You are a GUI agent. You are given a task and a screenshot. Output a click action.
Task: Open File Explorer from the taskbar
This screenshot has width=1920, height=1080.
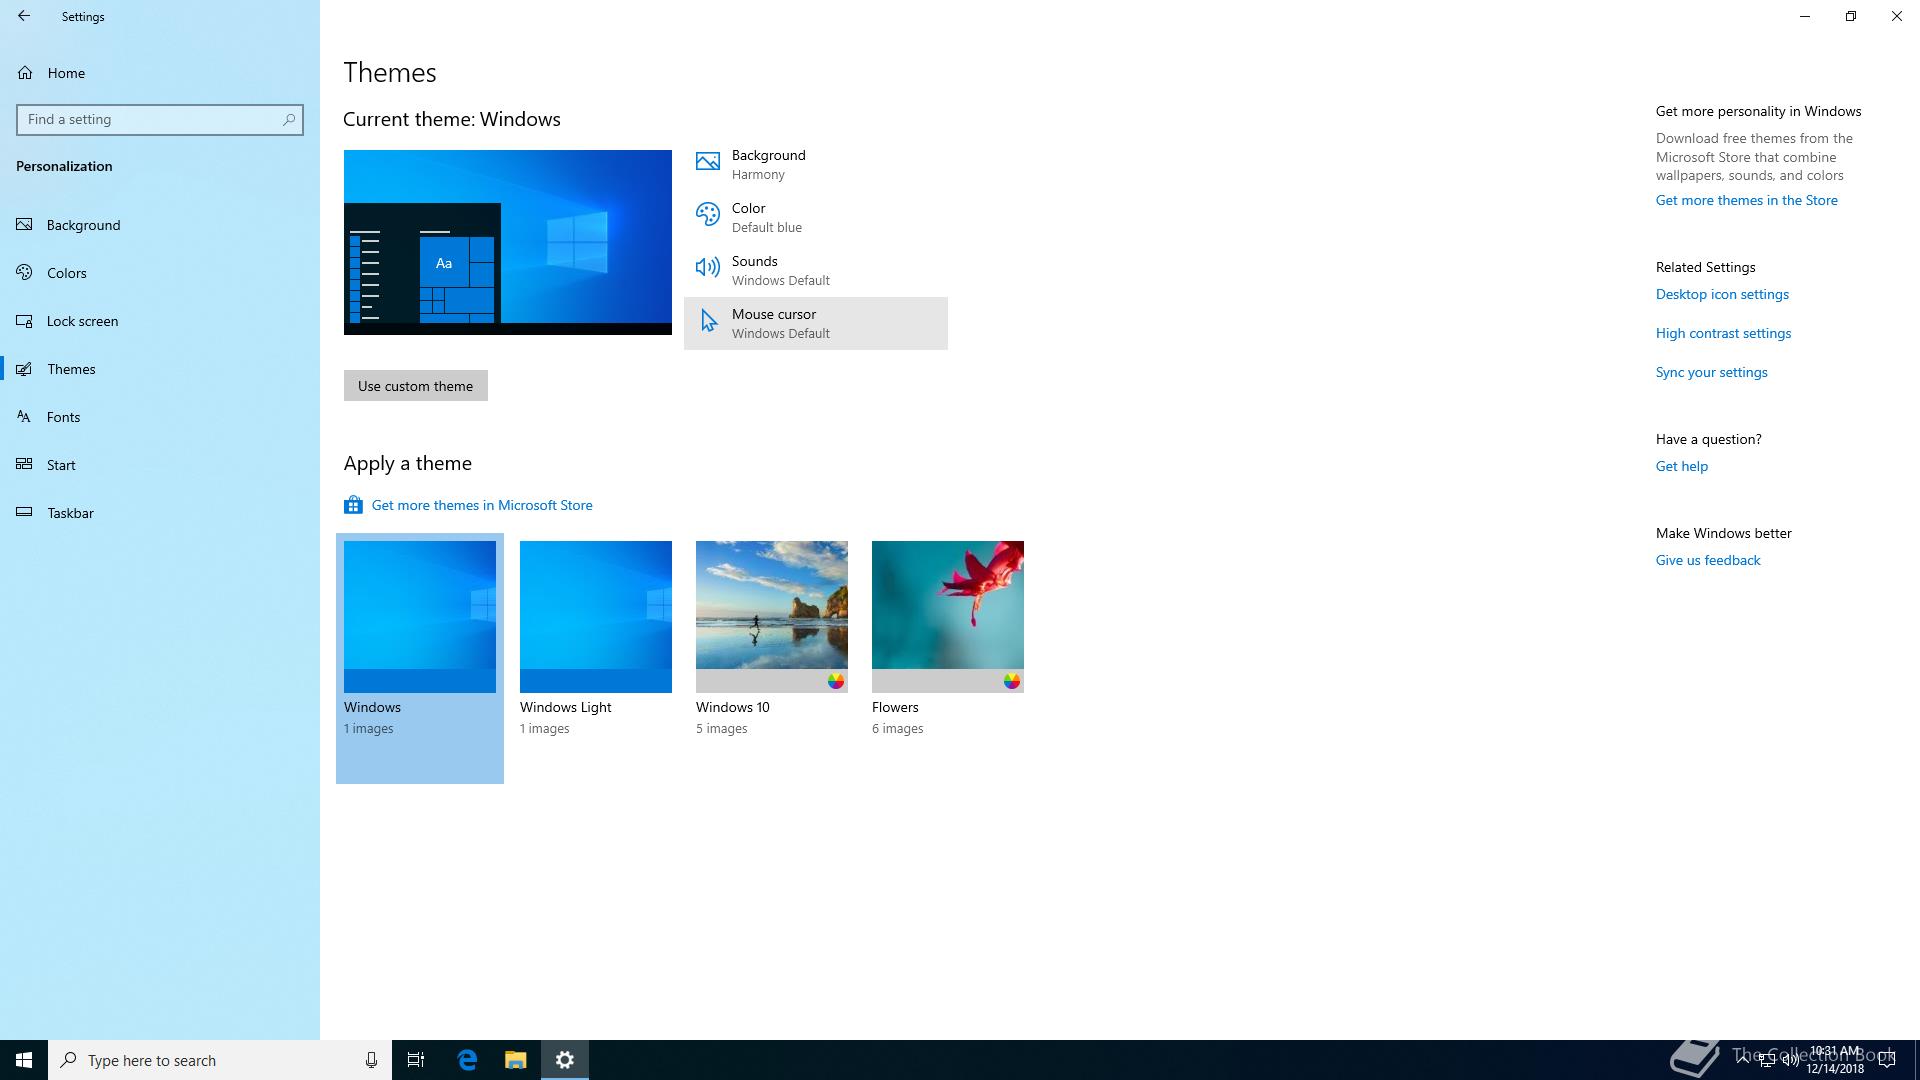(516, 1060)
